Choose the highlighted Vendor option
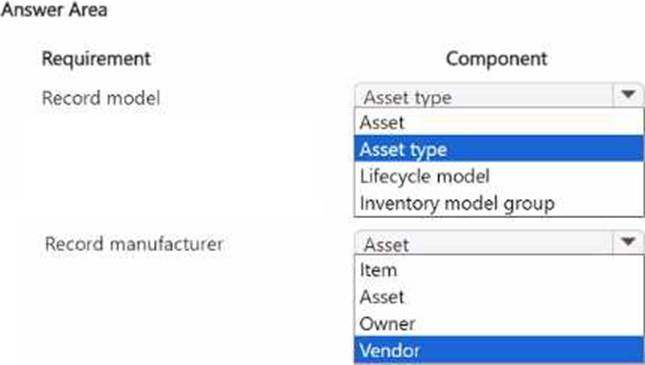Viewport: 645px width, 365px height. click(499, 350)
